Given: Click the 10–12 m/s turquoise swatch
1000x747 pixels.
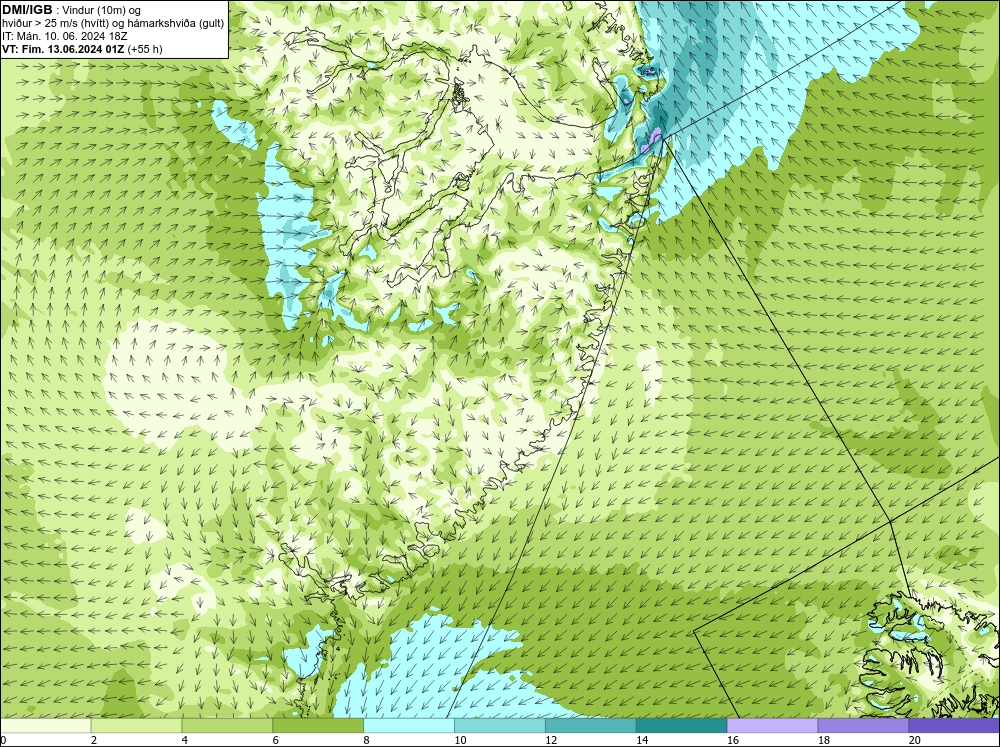Looking at the screenshot, I should tap(500, 725).
